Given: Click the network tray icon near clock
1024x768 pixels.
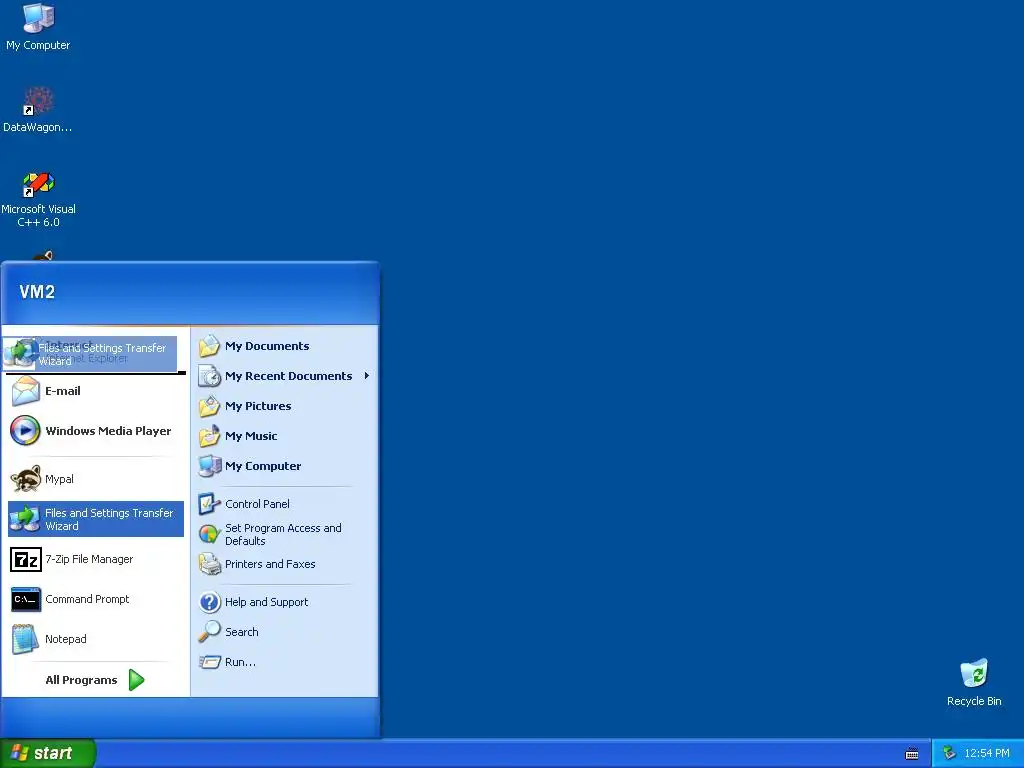Looking at the screenshot, I should (950, 753).
